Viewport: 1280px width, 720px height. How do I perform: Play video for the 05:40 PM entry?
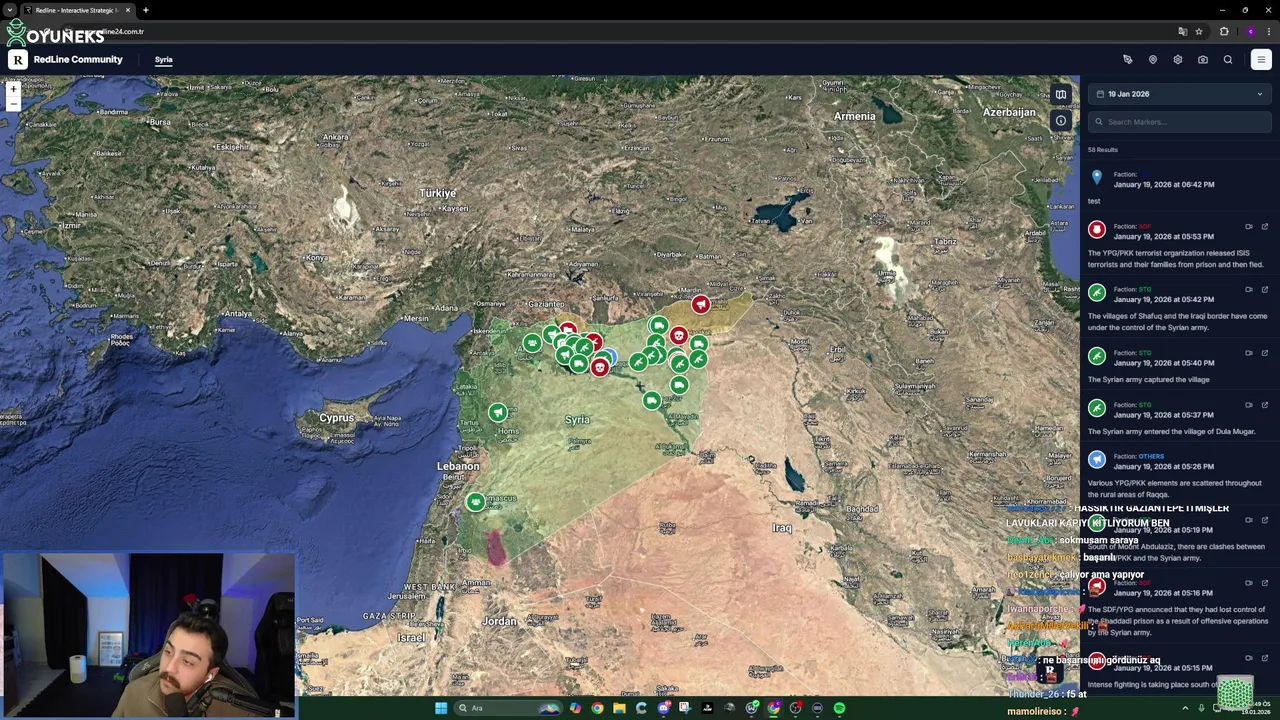1249,353
